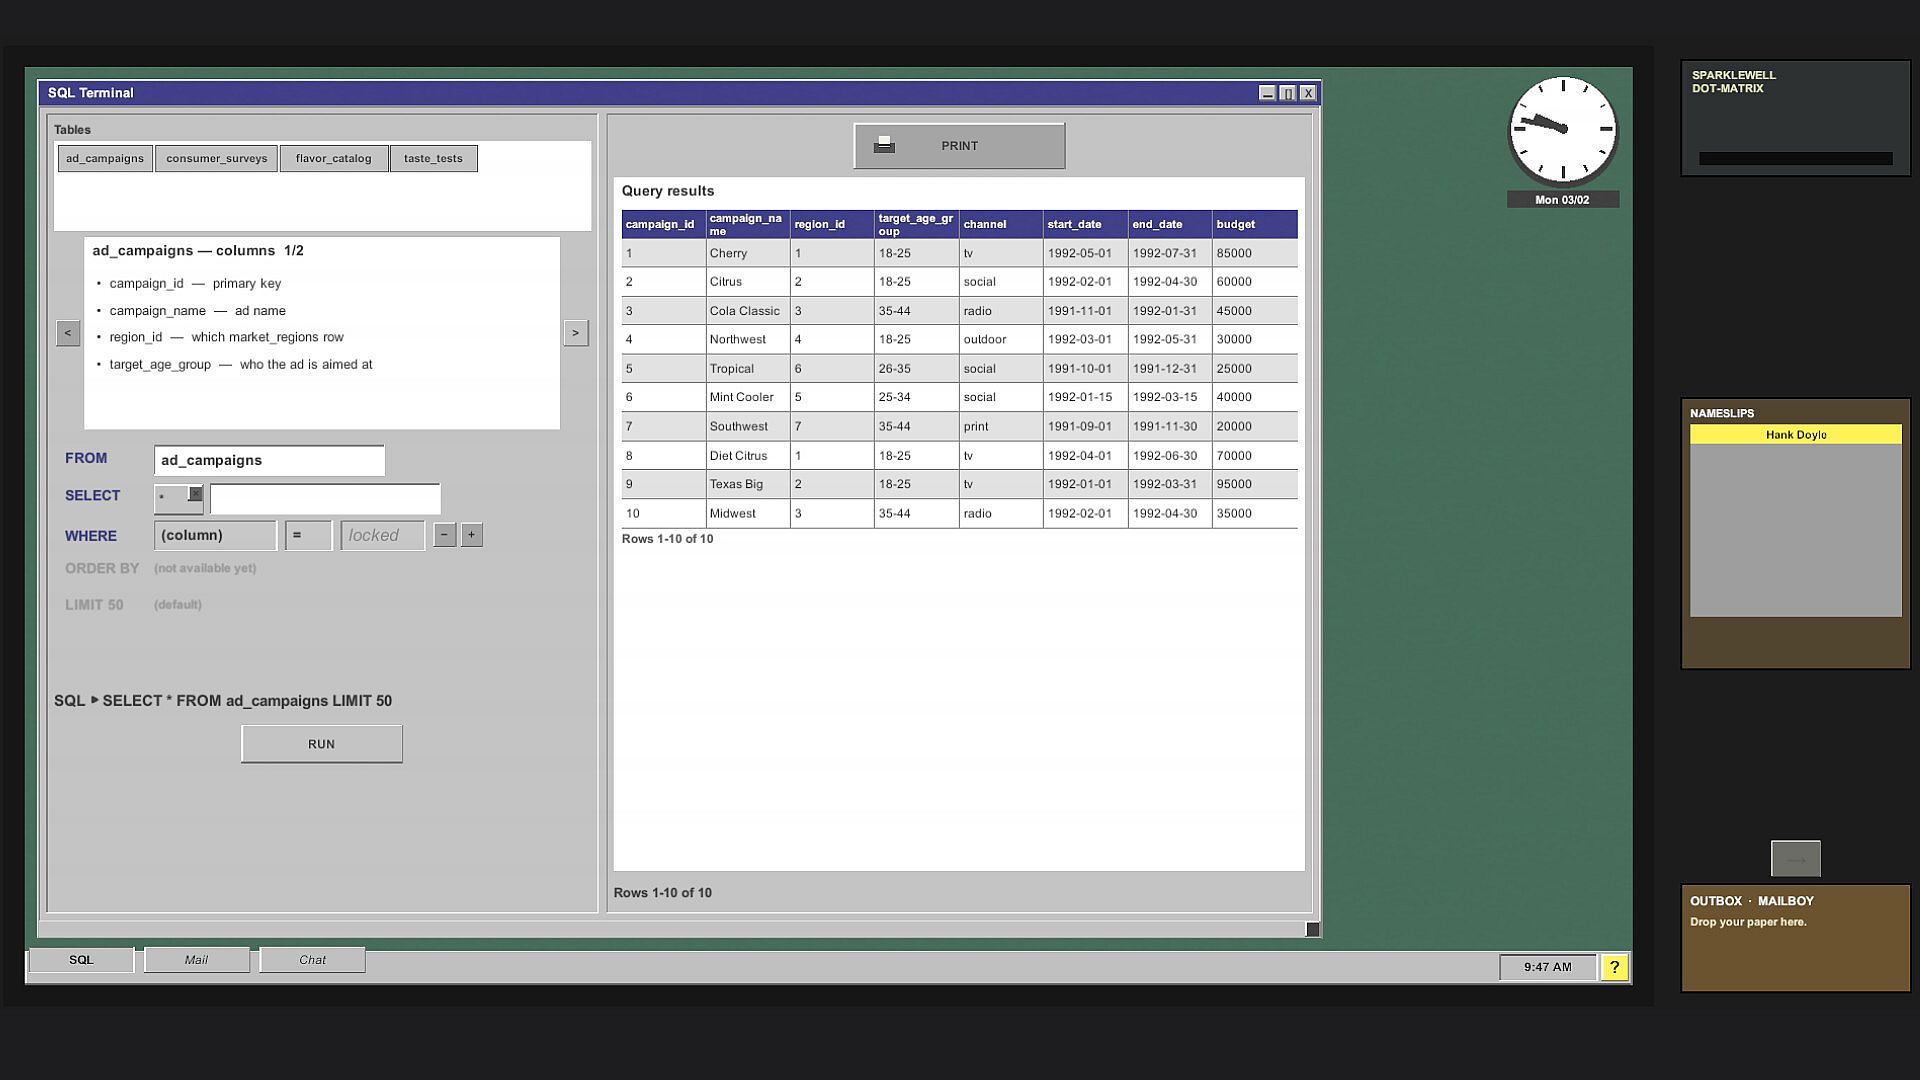1920x1080 pixels.
Task: Open the SELECT column dropdown
Action: point(179,498)
